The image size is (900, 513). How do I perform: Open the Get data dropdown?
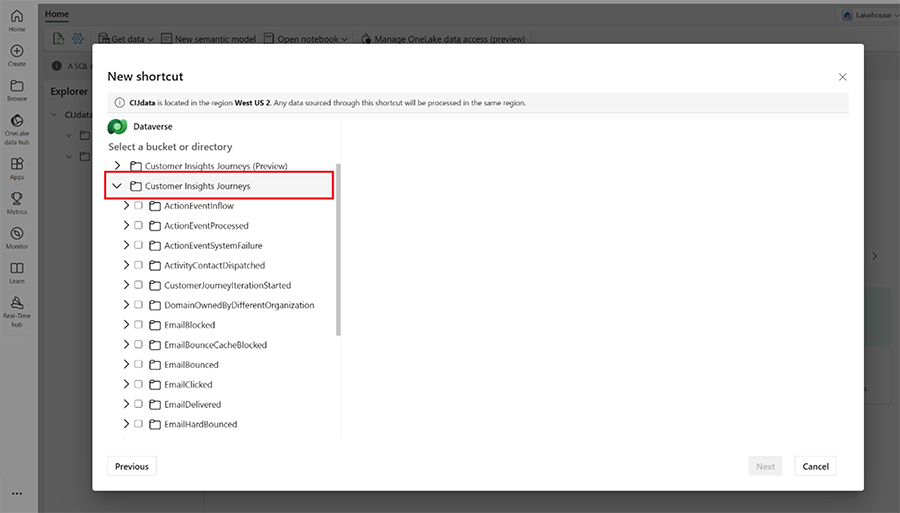126,38
